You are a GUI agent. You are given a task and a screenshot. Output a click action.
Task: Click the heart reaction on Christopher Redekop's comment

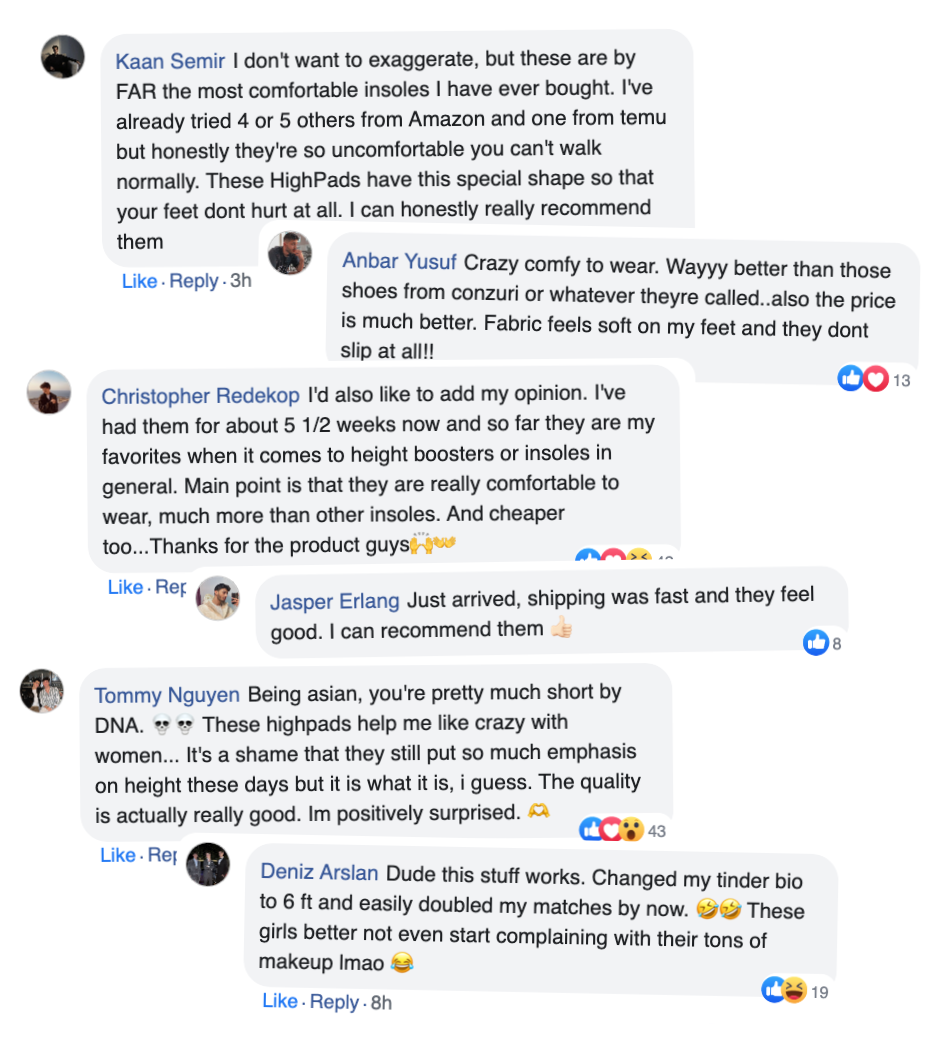(x=613, y=558)
